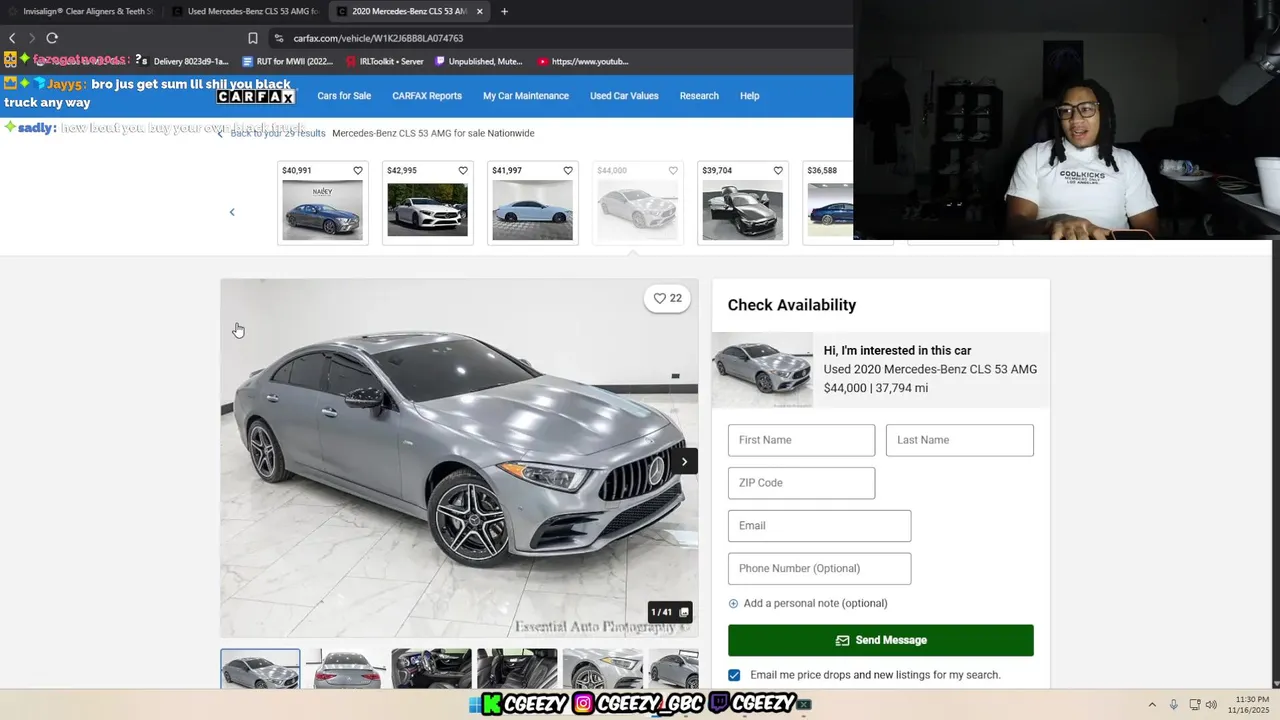Screen dimensions: 1280x720
Task: Open the Cars for Sale menu
Action: click(344, 96)
